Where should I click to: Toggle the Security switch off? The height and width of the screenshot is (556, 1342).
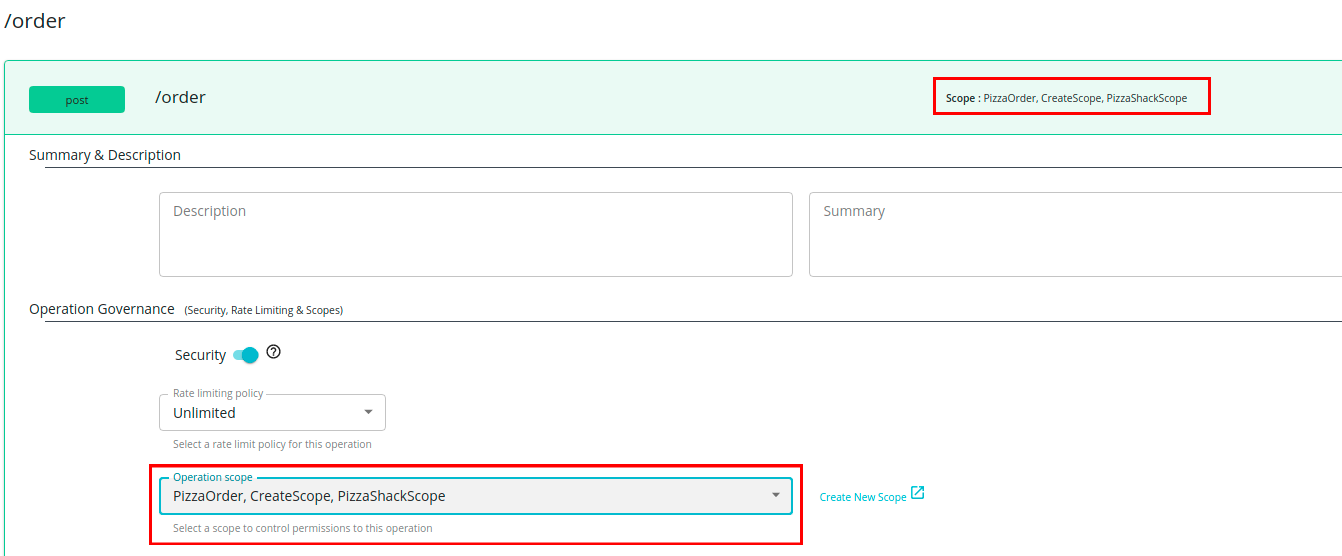[246, 355]
